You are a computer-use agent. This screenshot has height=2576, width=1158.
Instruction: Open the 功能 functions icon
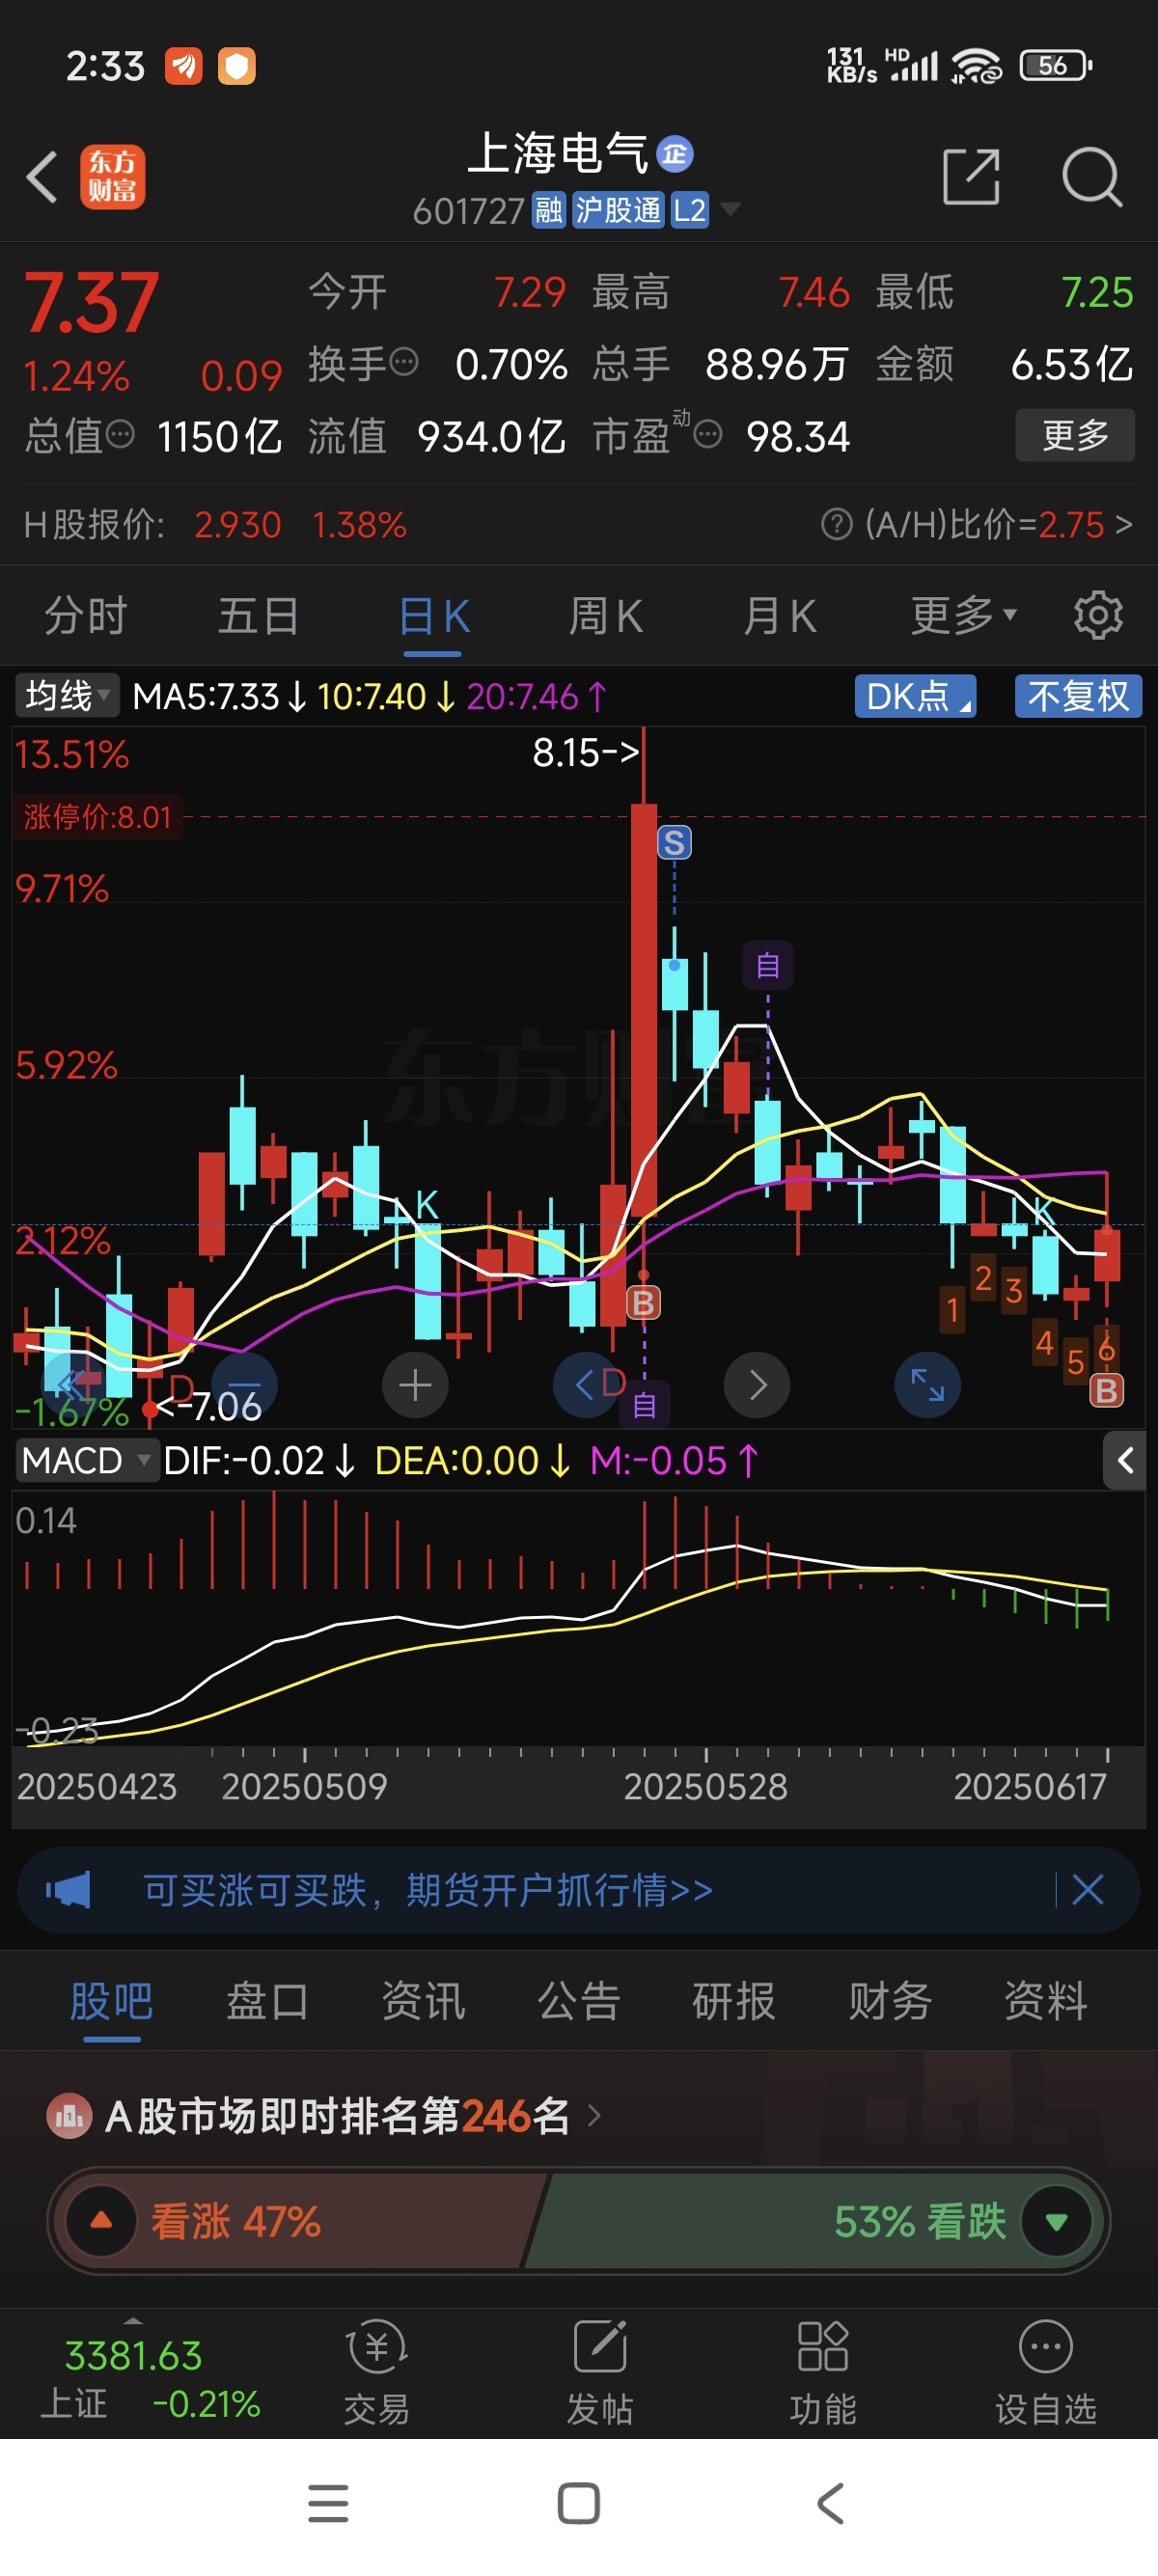click(822, 2373)
